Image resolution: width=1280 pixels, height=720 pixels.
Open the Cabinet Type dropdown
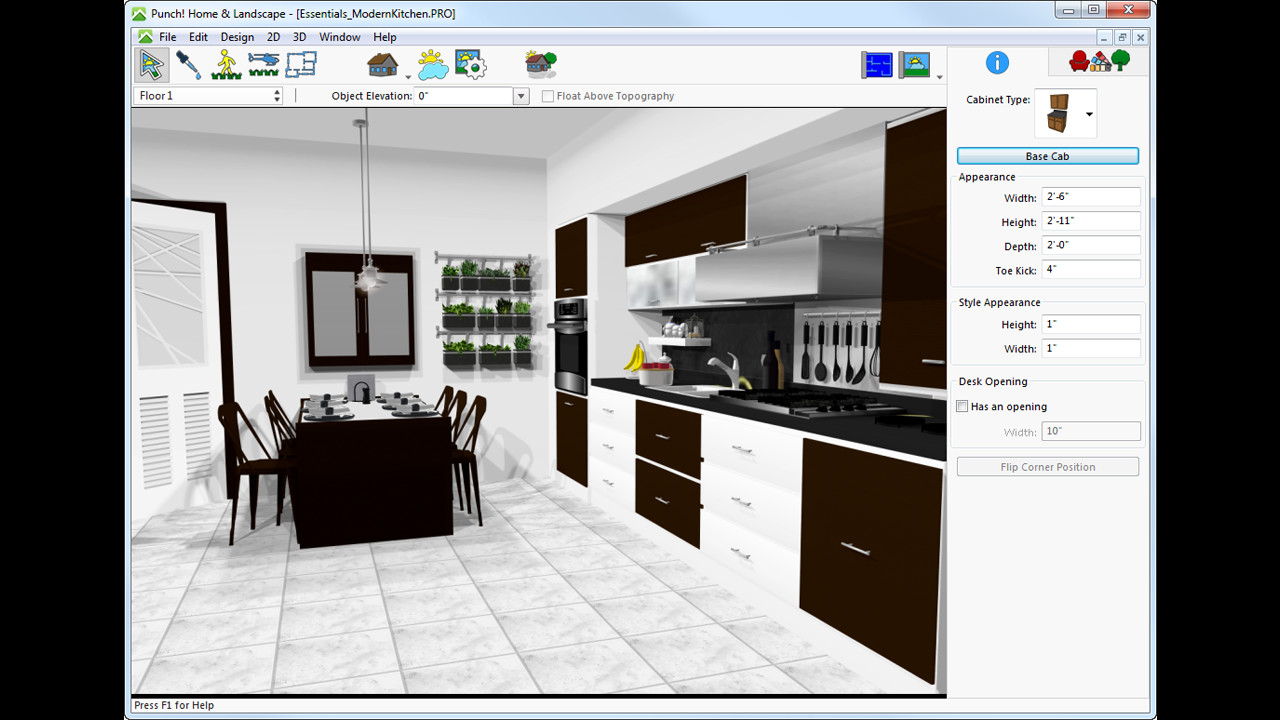[x=1087, y=113]
